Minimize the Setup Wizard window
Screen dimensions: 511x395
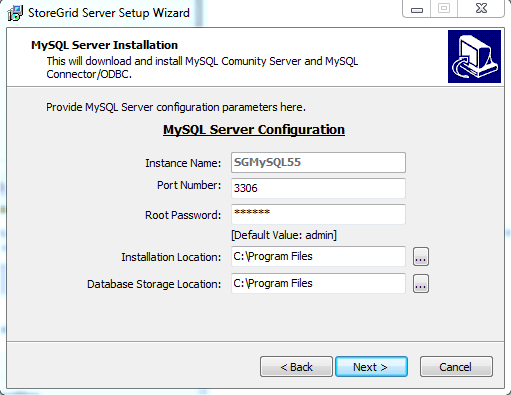point(417,8)
